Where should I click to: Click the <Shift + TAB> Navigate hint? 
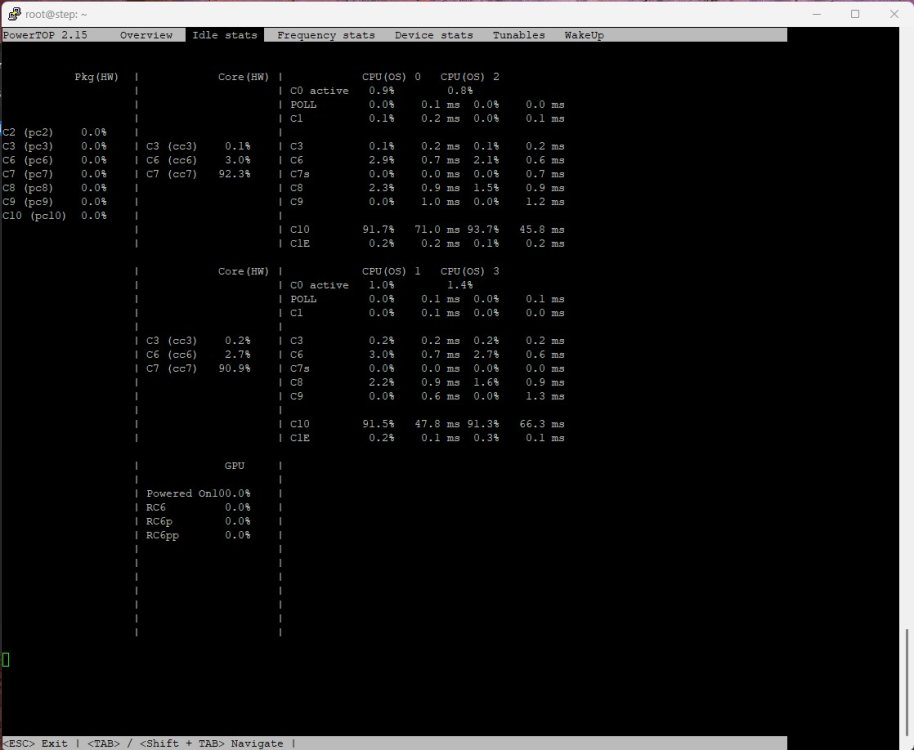click(212, 744)
